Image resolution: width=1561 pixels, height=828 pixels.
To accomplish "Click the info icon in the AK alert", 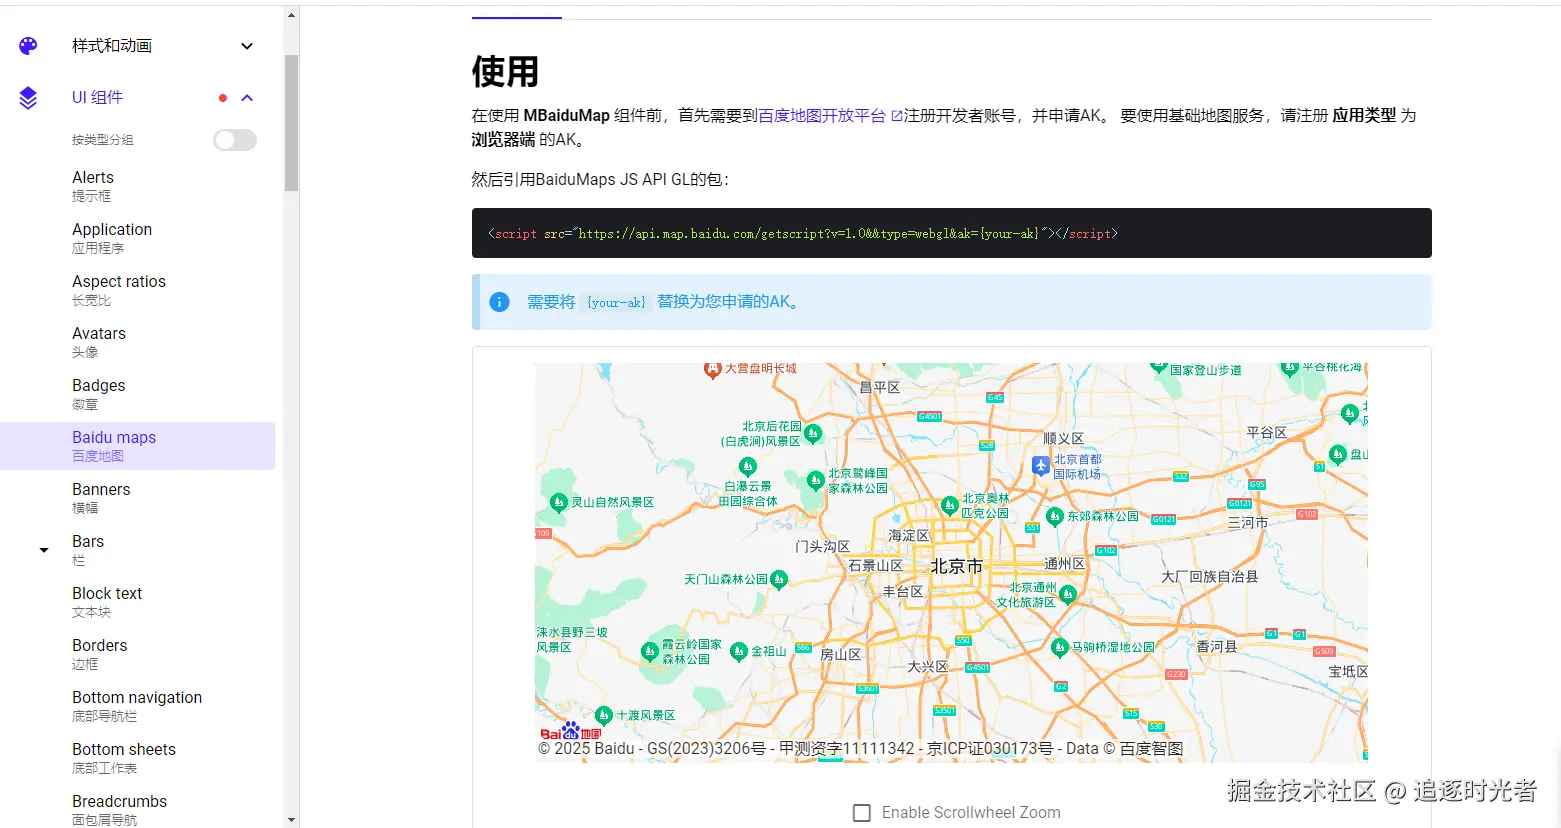I will [x=500, y=302].
